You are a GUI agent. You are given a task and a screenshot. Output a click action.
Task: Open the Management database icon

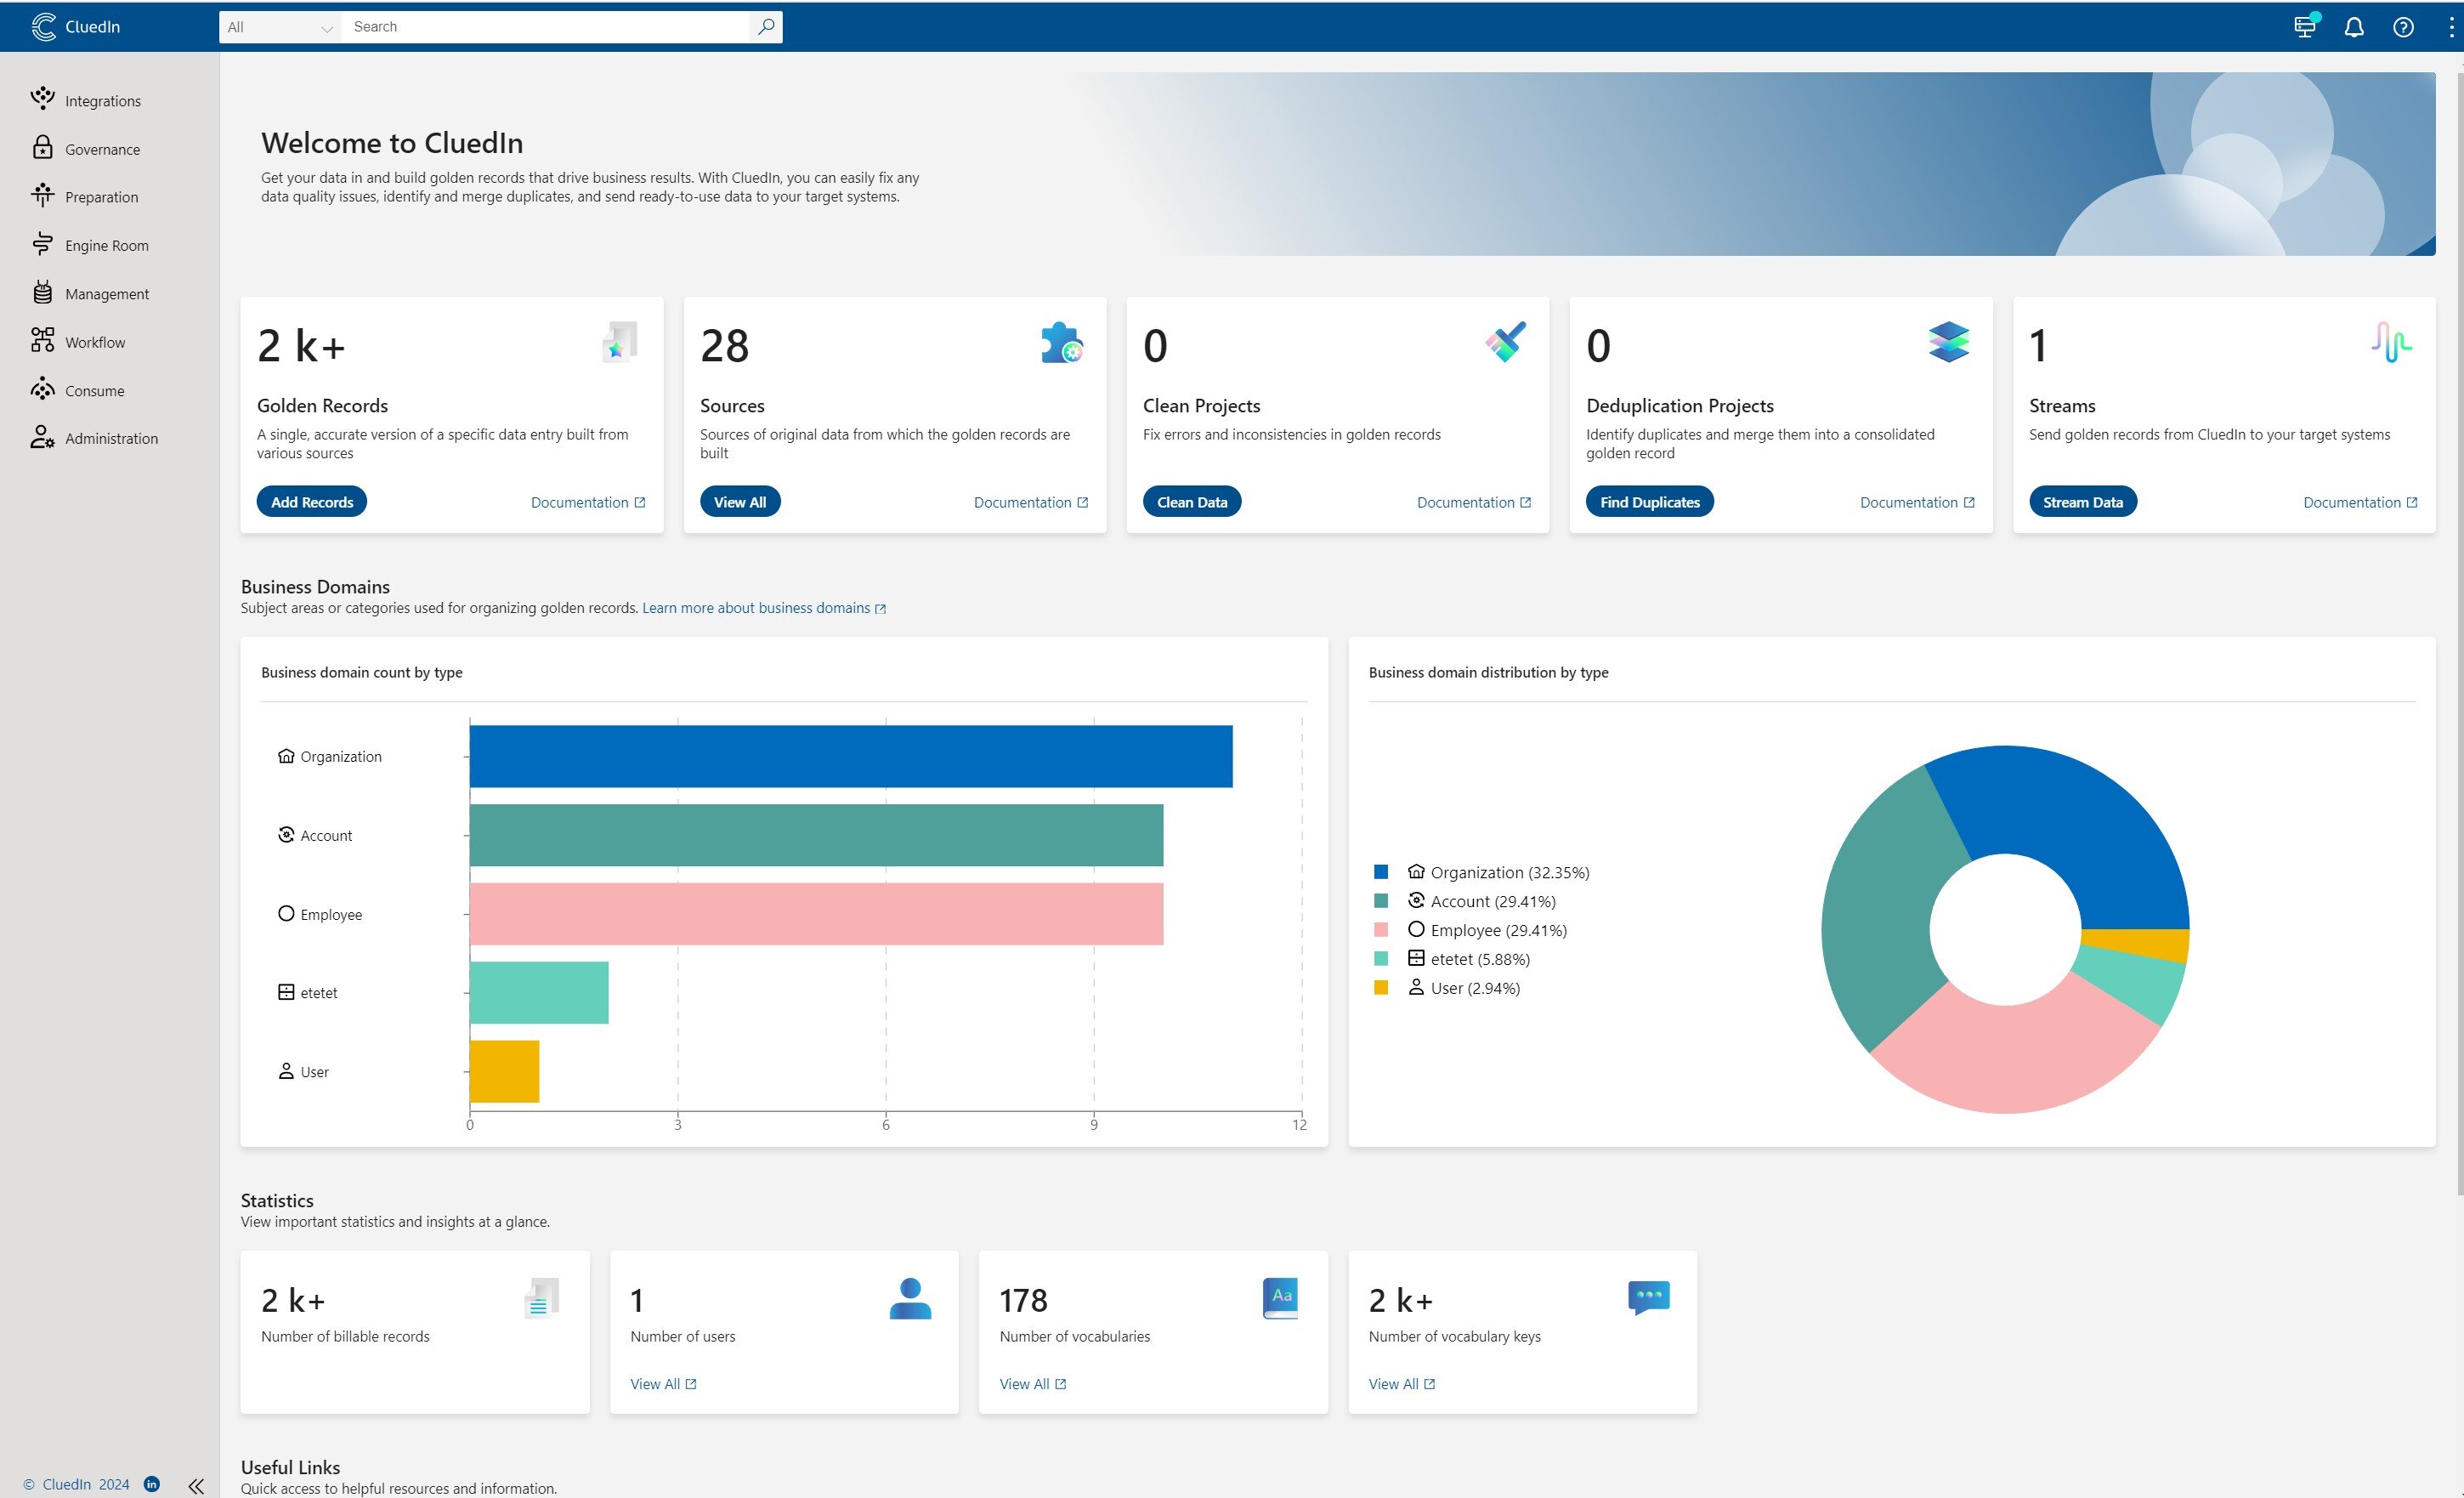42,292
